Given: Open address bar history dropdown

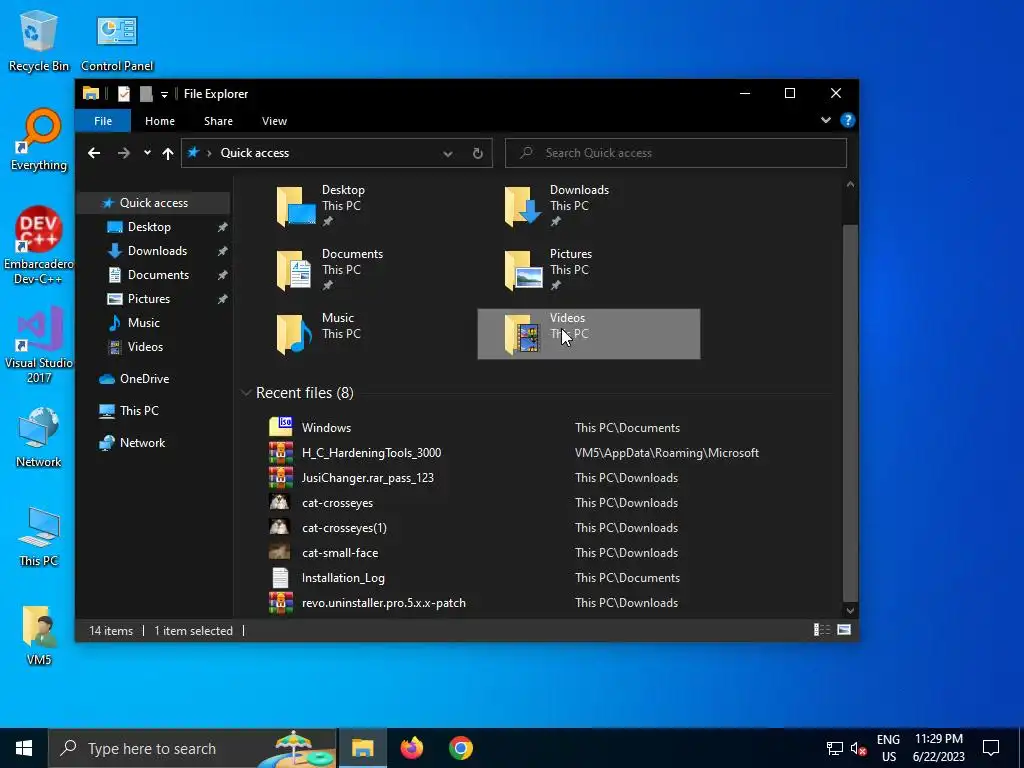Looking at the screenshot, I should click(x=447, y=153).
